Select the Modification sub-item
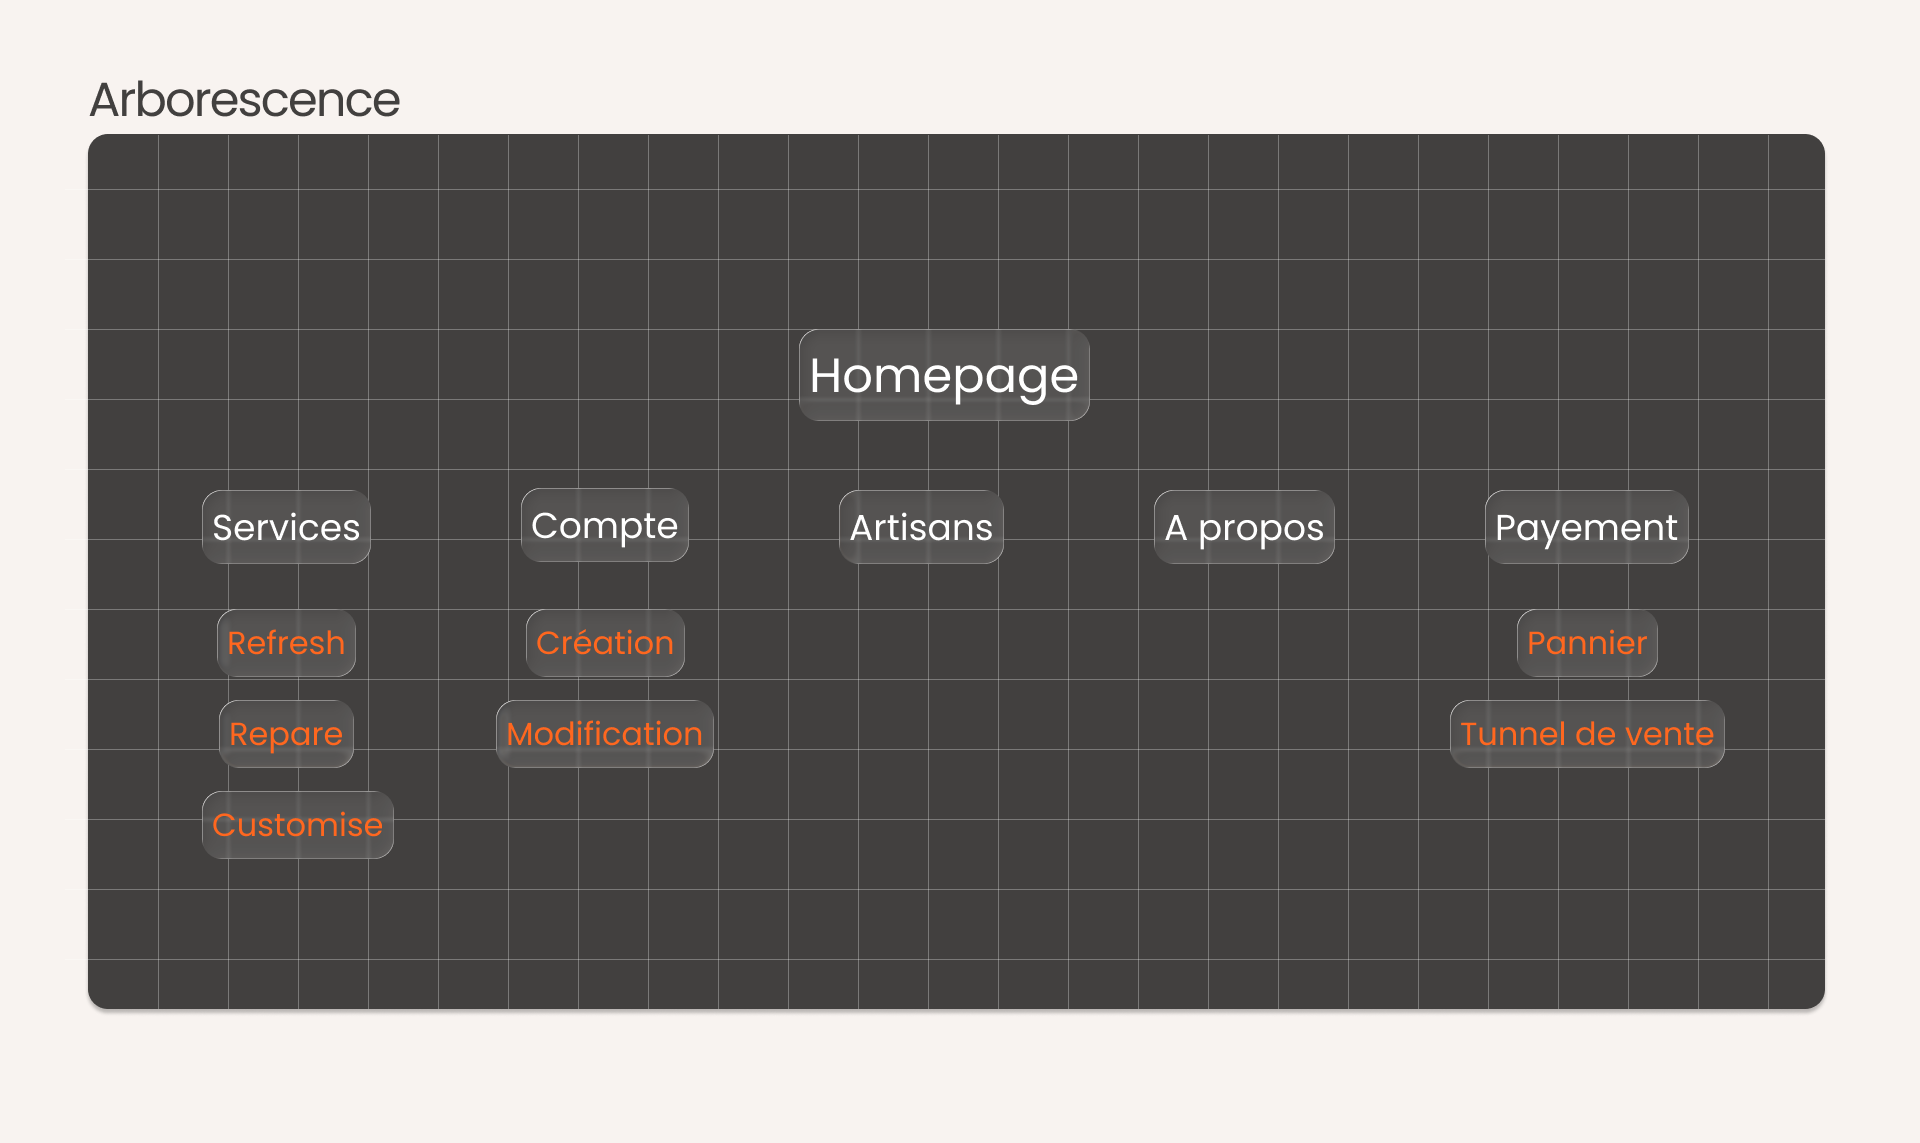Viewport: 1920px width, 1143px height. pyautogui.click(x=605, y=734)
